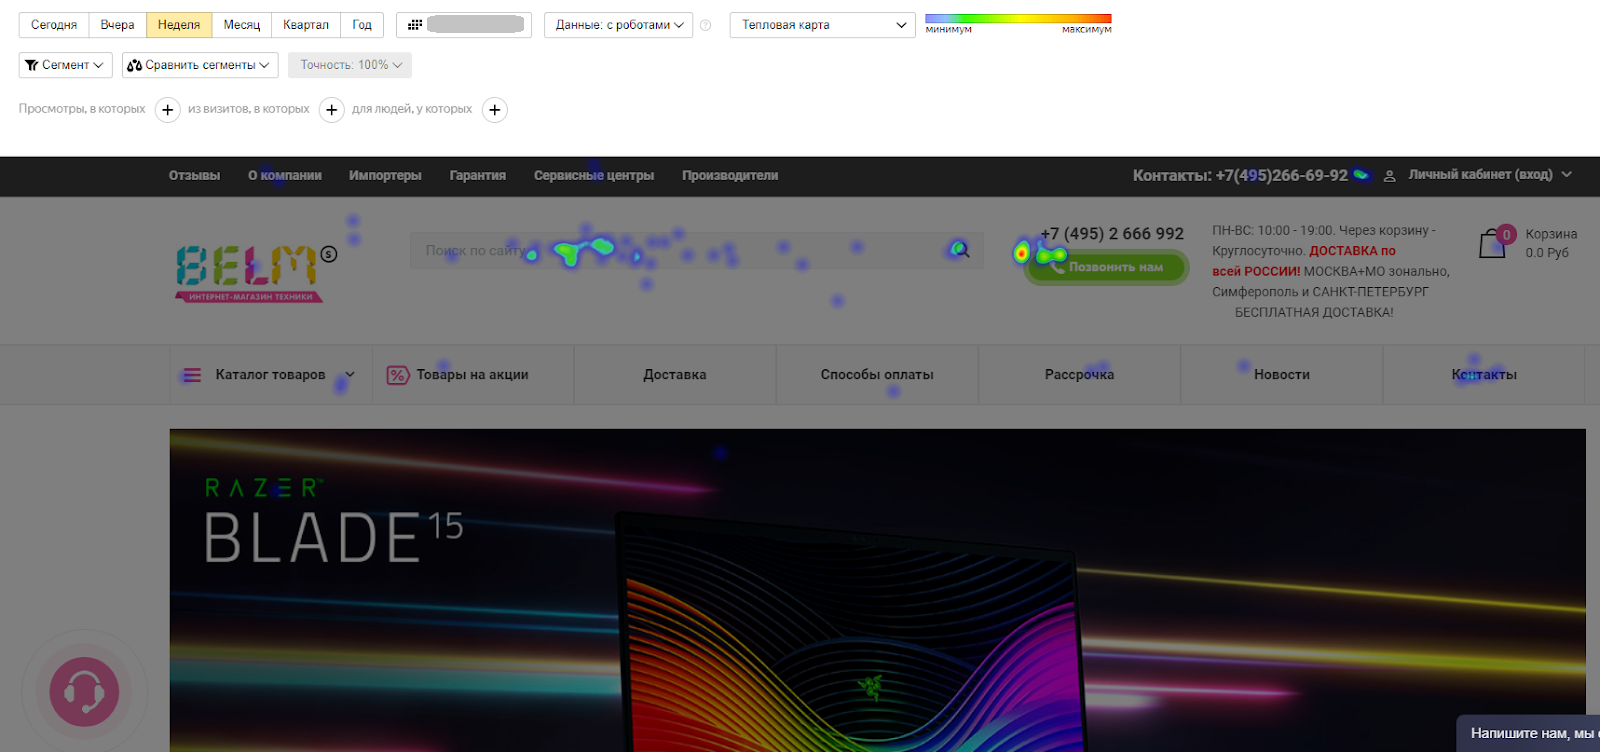Go to Доставка menu item
The height and width of the screenshot is (752, 1600).
point(675,375)
